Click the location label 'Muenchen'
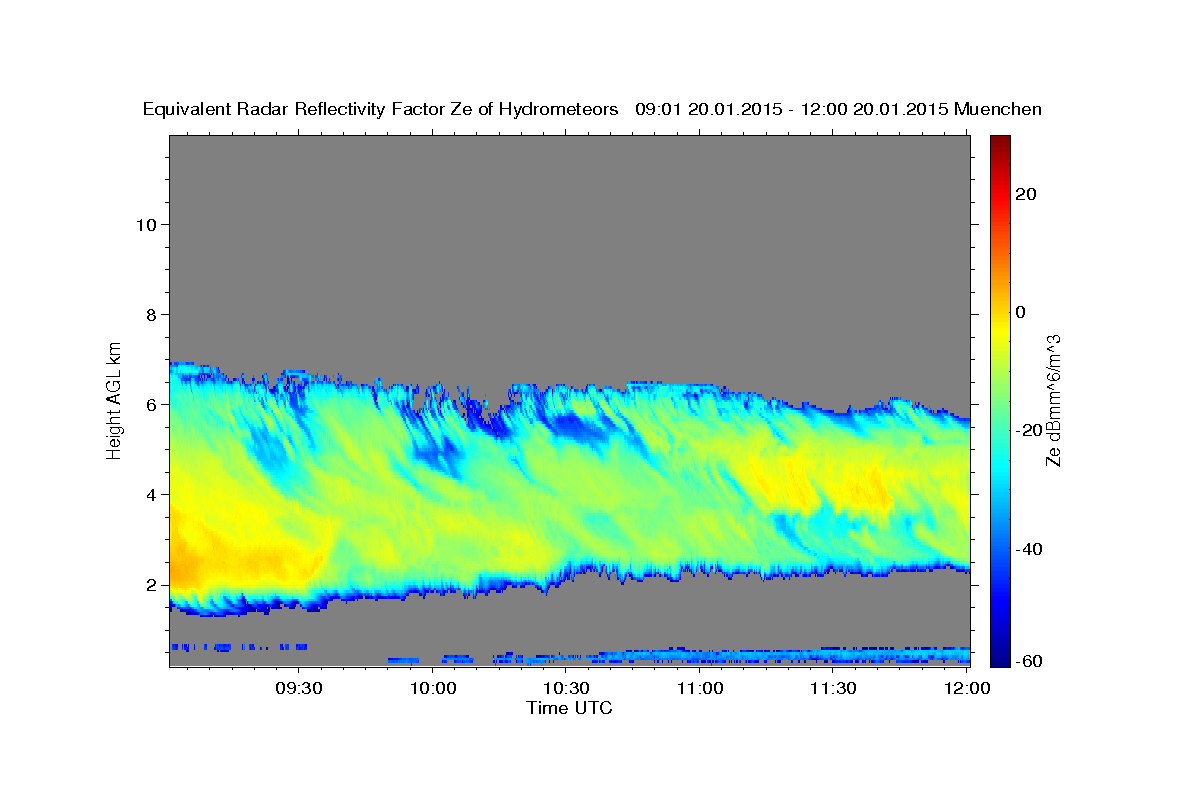 pos(998,109)
